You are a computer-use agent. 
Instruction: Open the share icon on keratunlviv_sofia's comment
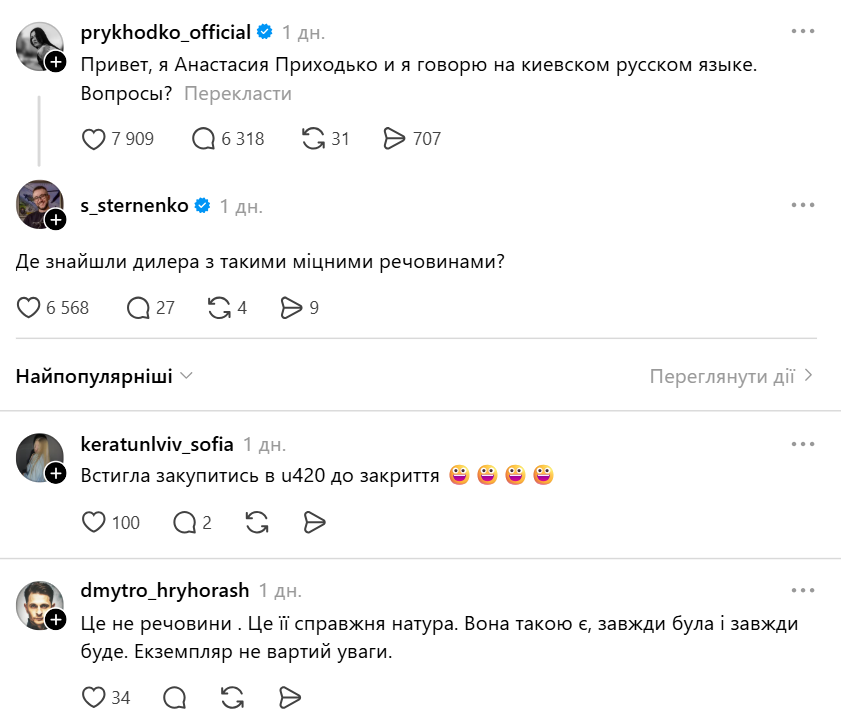point(315,522)
